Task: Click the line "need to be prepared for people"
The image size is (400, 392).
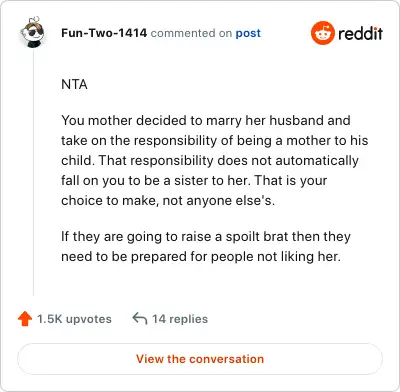Action: pos(201,257)
